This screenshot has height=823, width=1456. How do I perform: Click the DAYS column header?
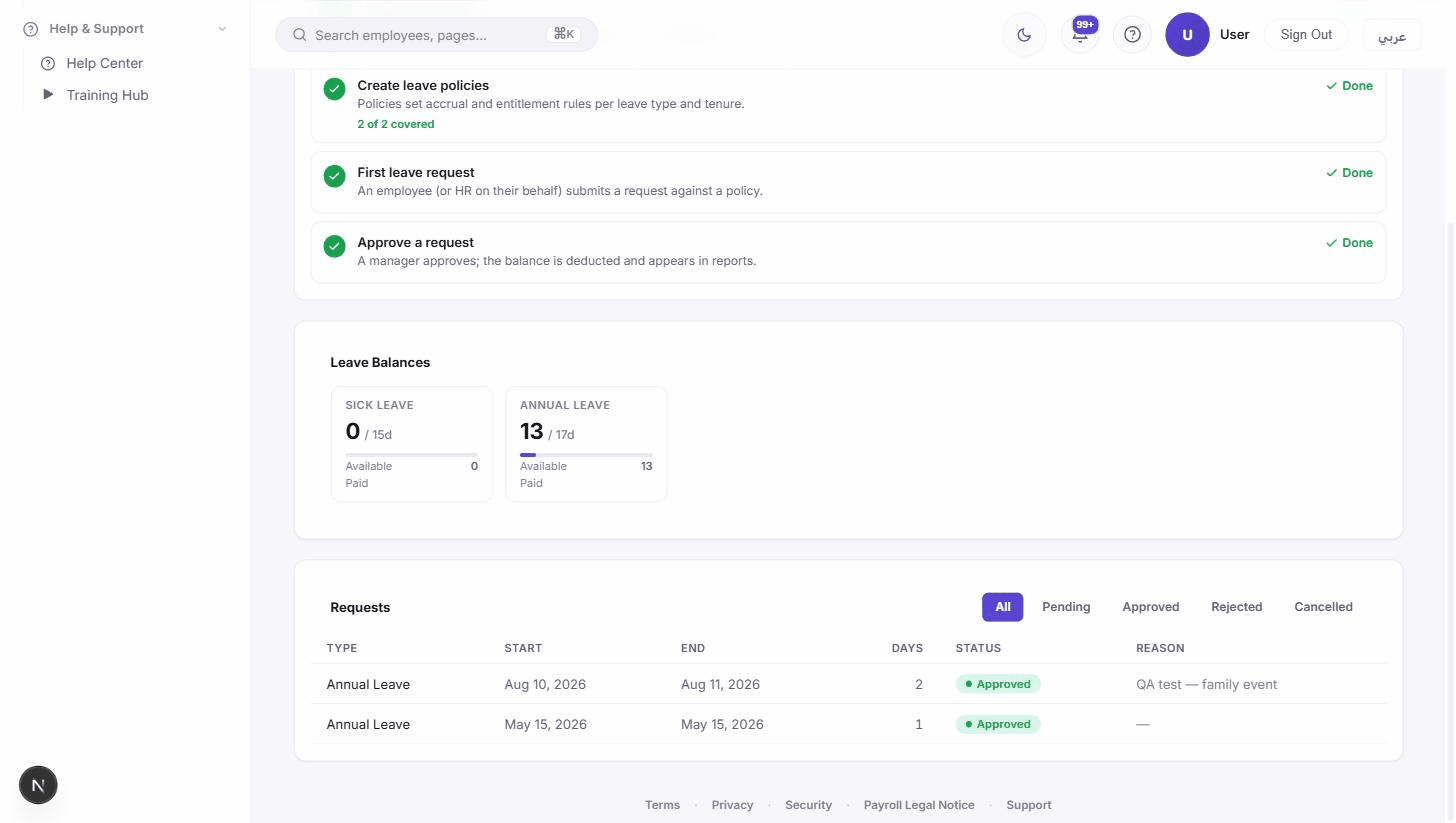pos(907,648)
